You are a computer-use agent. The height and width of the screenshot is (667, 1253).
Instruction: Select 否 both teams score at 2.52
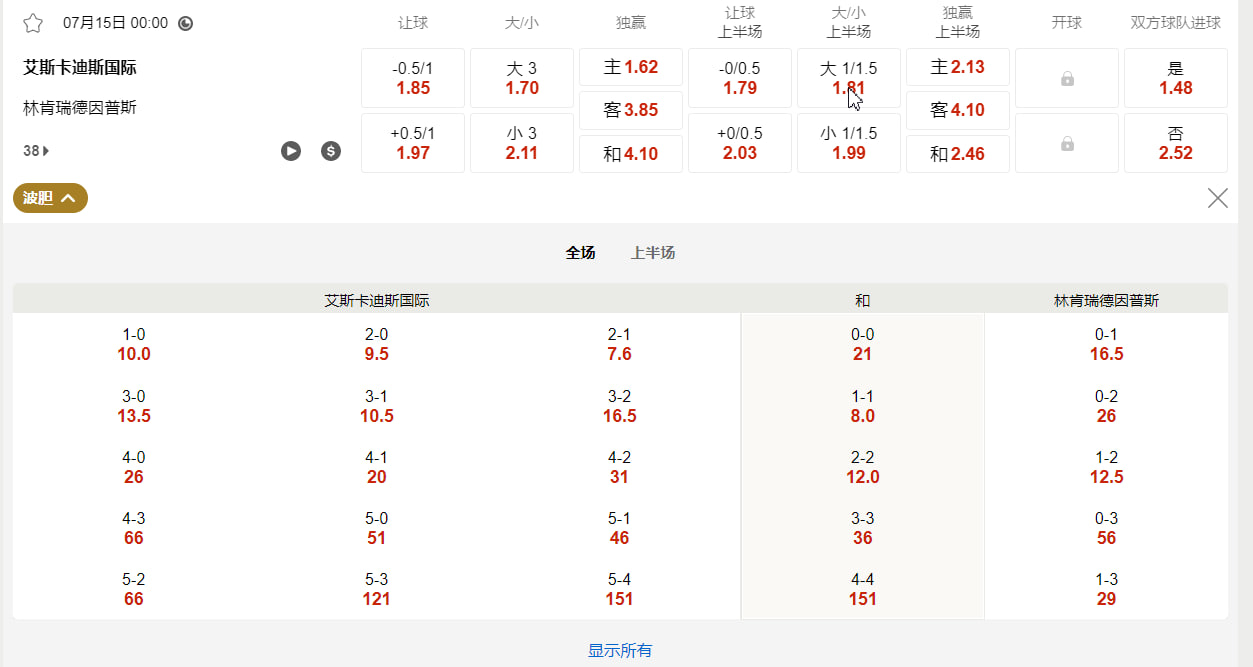[1176, 143]
